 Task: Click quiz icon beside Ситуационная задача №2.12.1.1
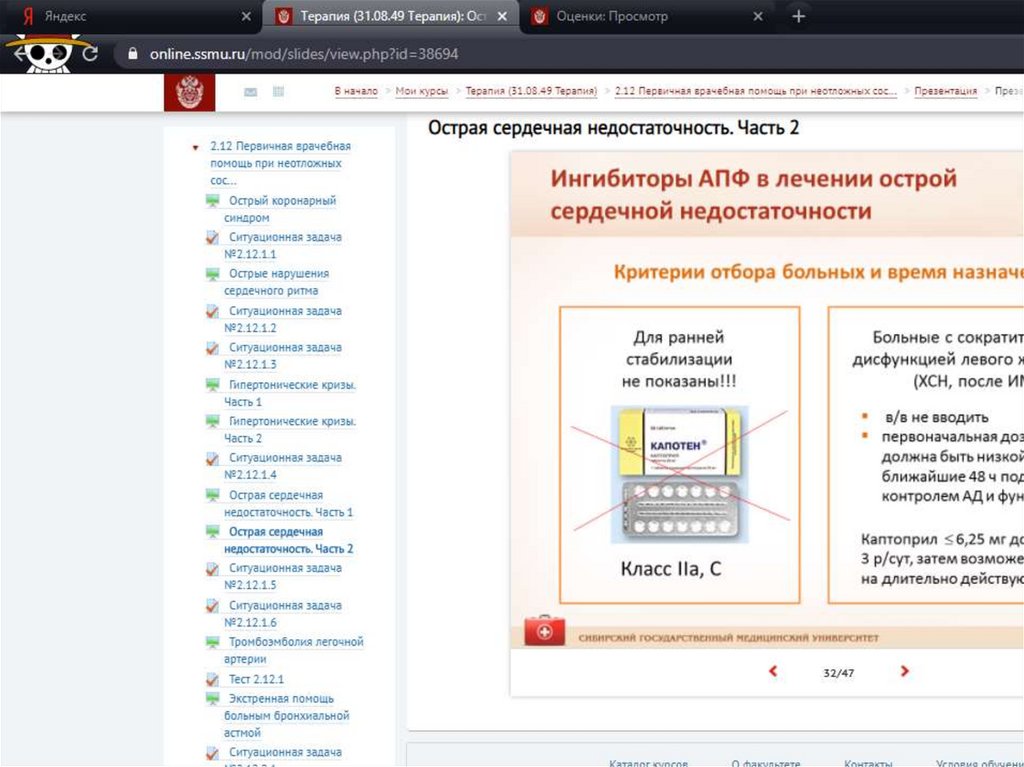(x=213, y=238)
